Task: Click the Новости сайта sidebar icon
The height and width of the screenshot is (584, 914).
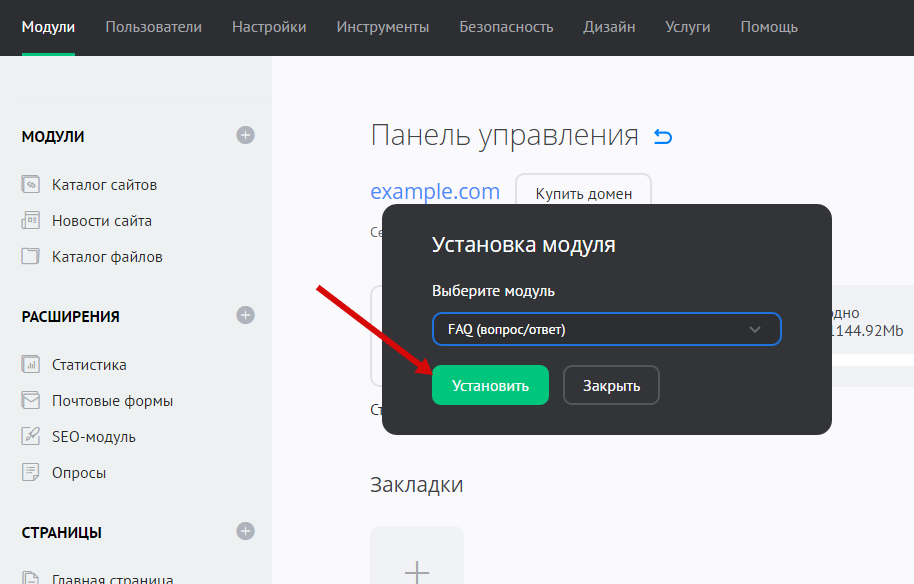Action: pos(31,221)
